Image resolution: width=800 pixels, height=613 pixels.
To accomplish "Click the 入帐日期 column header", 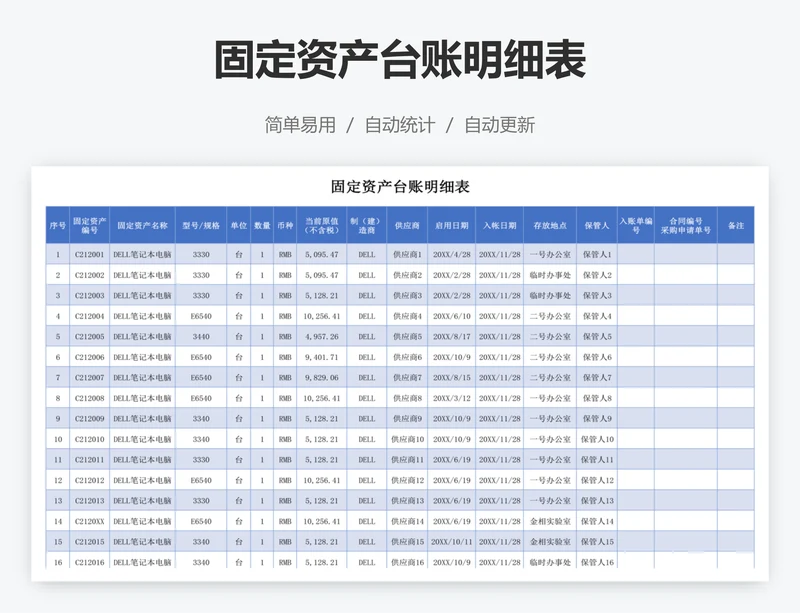I will coord(499,226).
